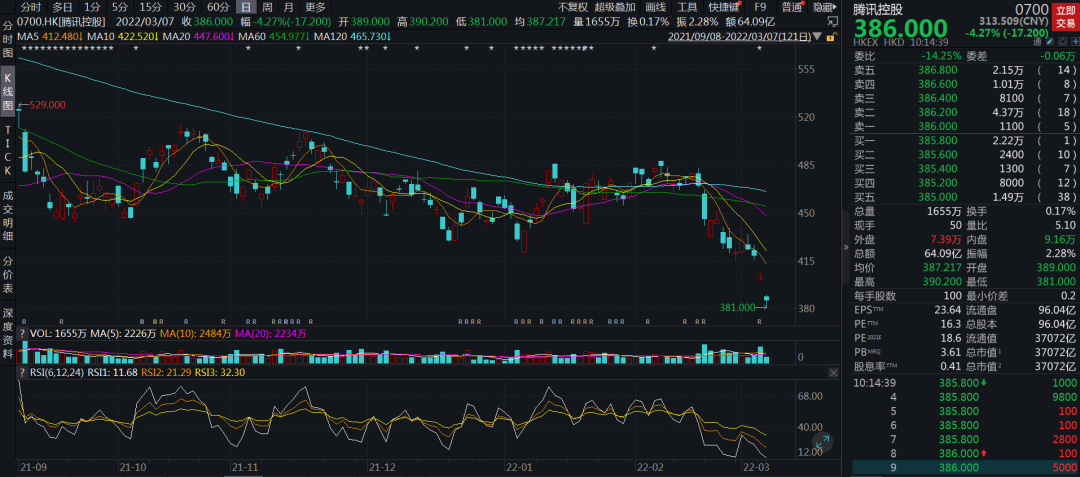Screen dimensions: 1080x477
Task: Click the MA(20): 2234万 volume label
Action: (271, 333)
